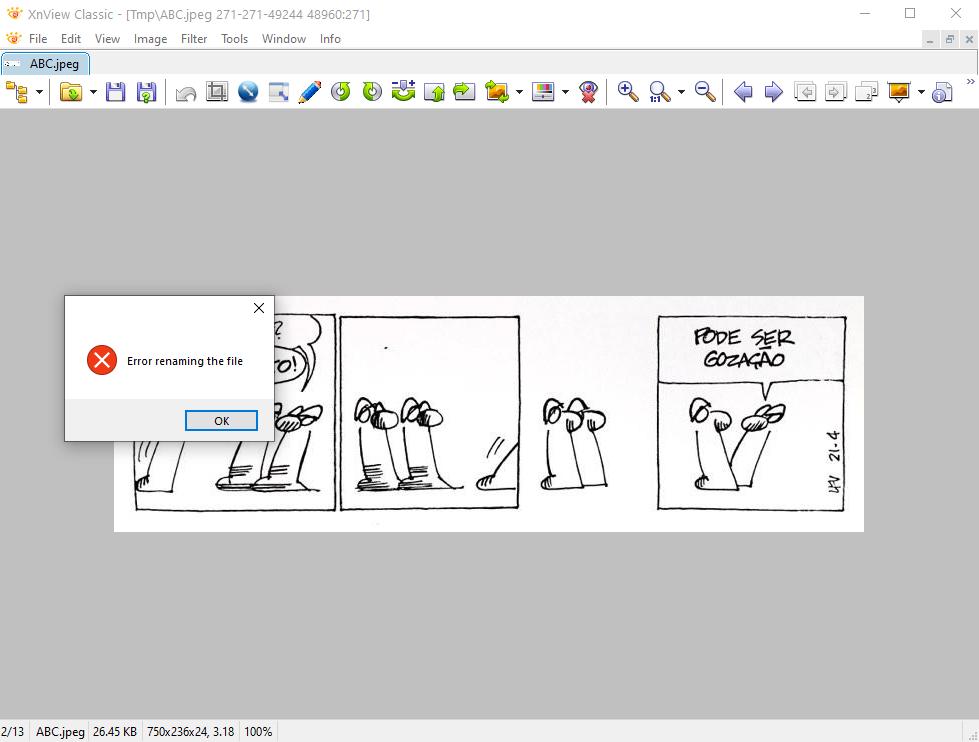Open the Tools menu
Viewport: 979px width, 742px height.
pos(234,39)
